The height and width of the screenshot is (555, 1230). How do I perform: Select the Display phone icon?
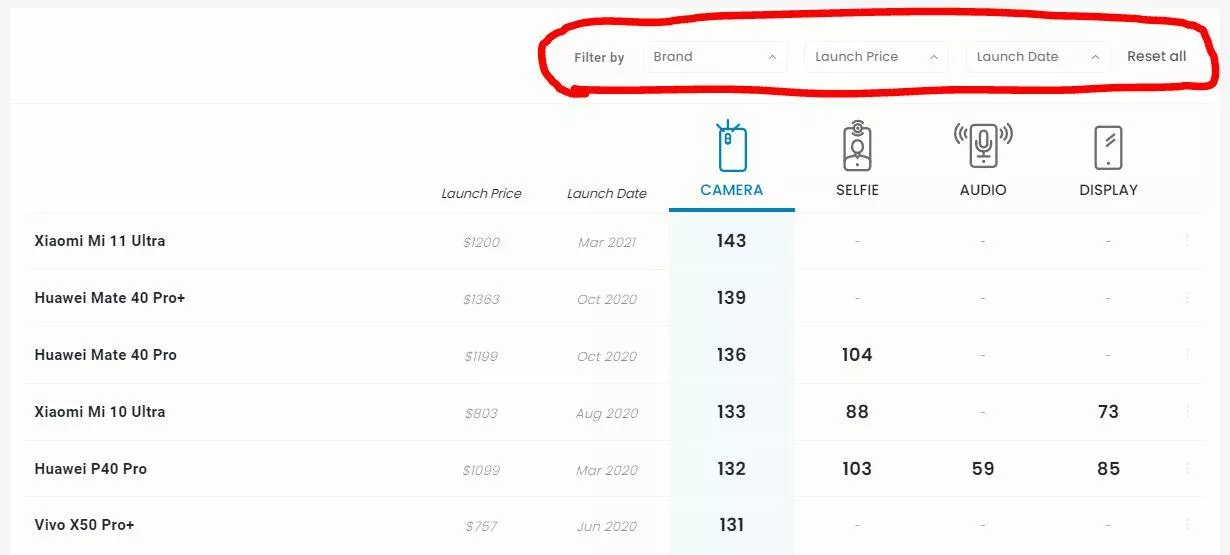tap(1108, 147)
